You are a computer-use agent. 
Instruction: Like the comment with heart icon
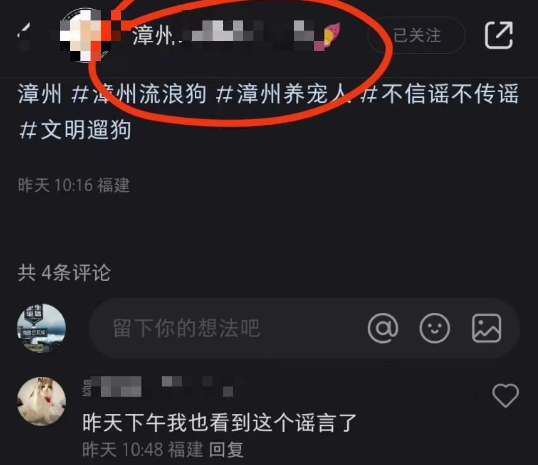pyautogui.click(x=505, y=395)
